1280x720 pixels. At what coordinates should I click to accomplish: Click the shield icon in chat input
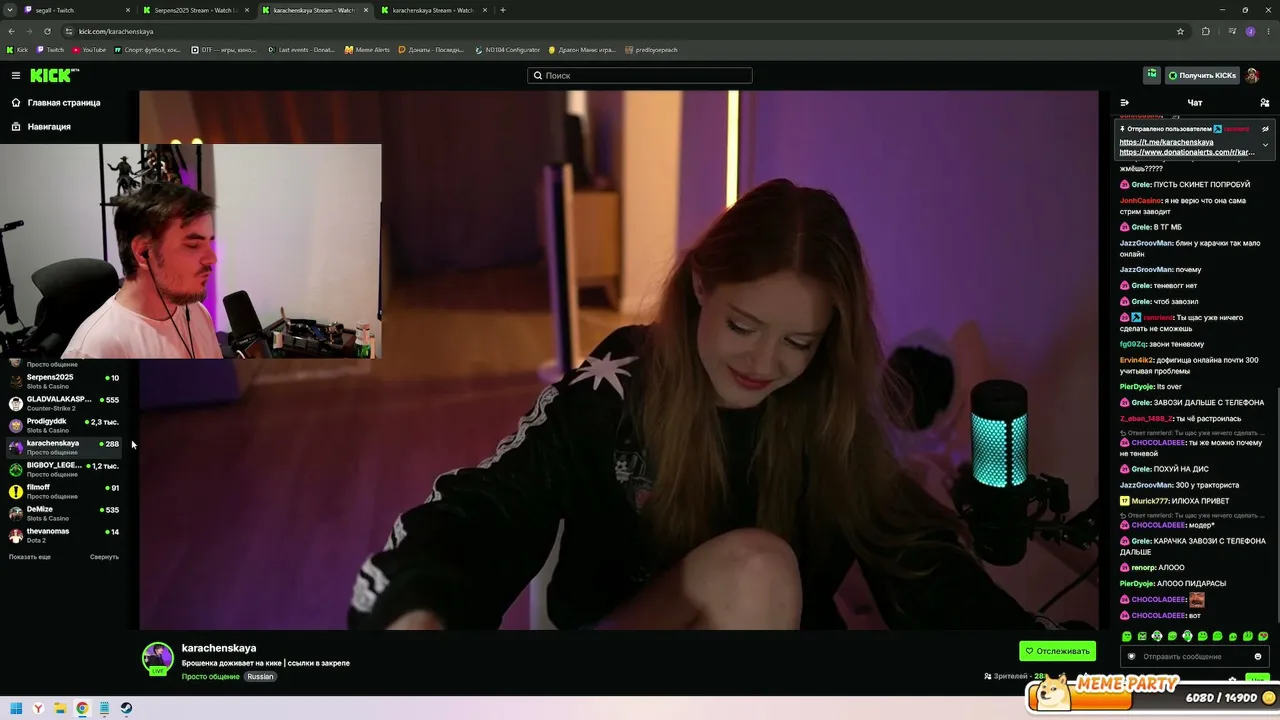(1131, 657)
